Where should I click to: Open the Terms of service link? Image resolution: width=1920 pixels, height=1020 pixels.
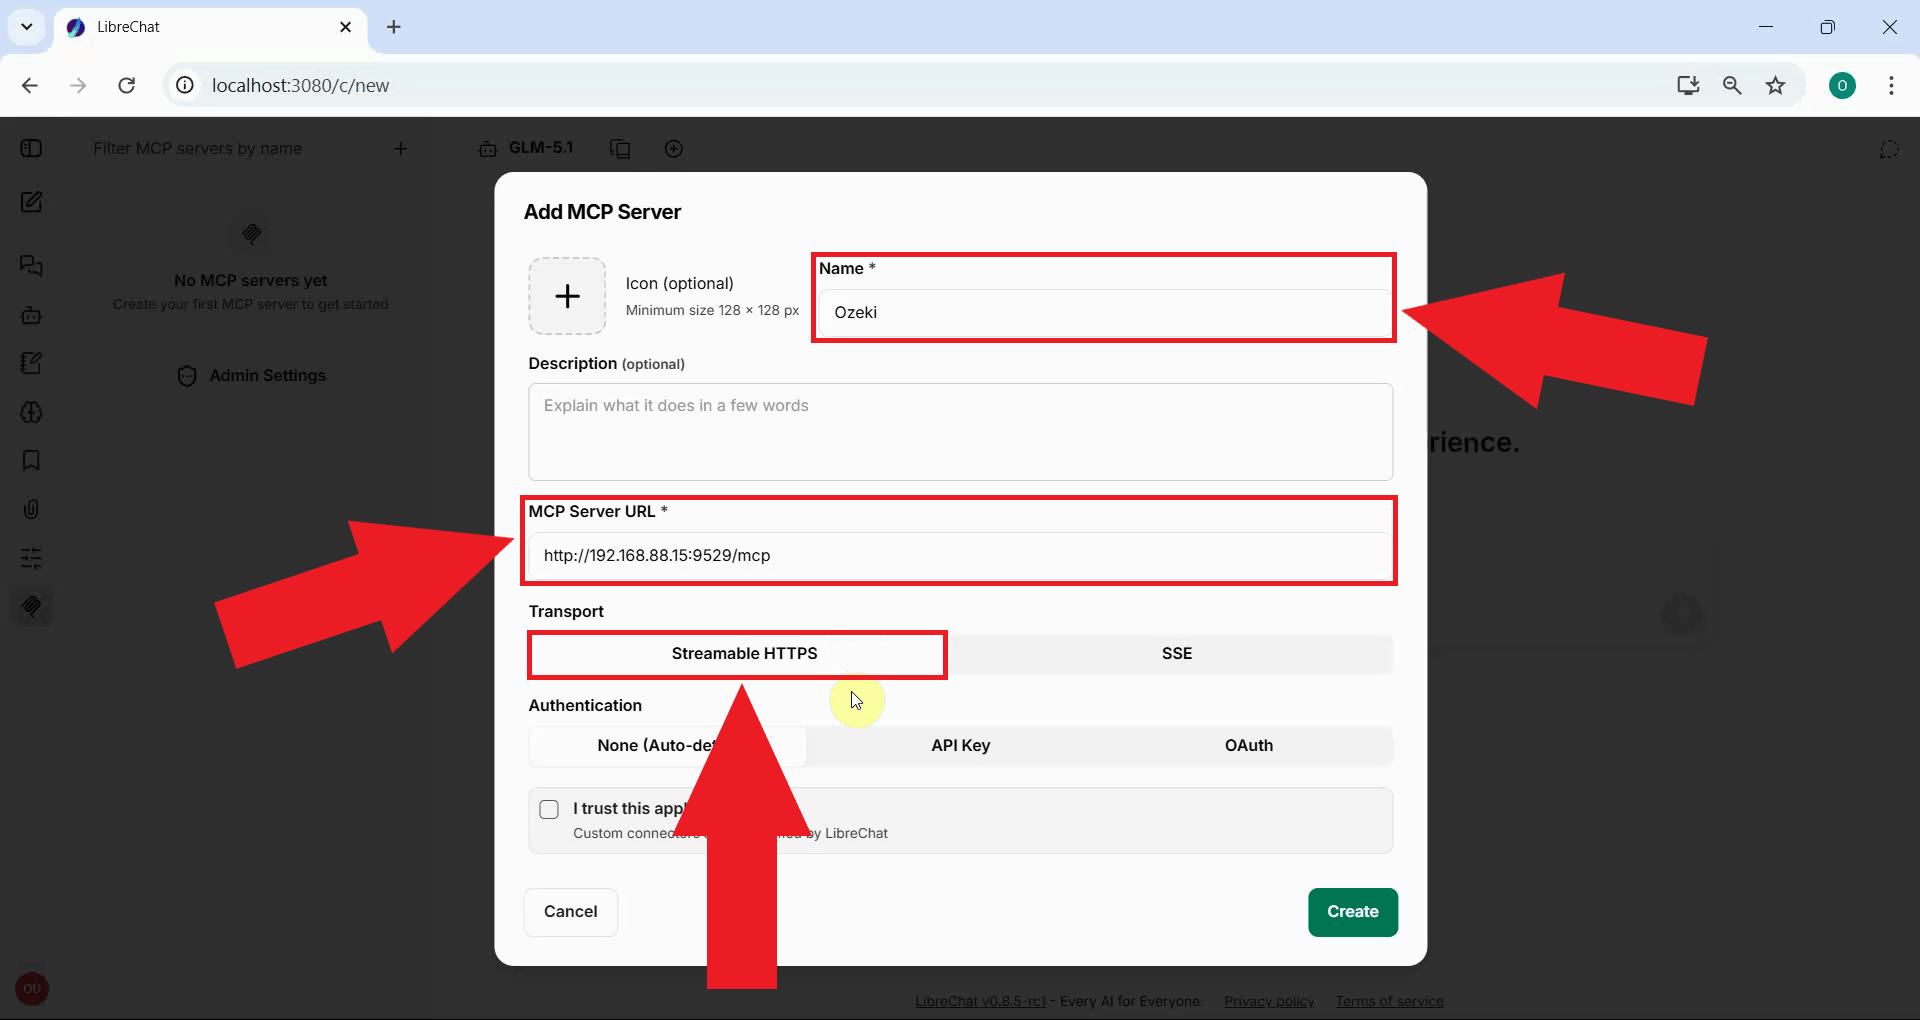click(1389, 1001)
